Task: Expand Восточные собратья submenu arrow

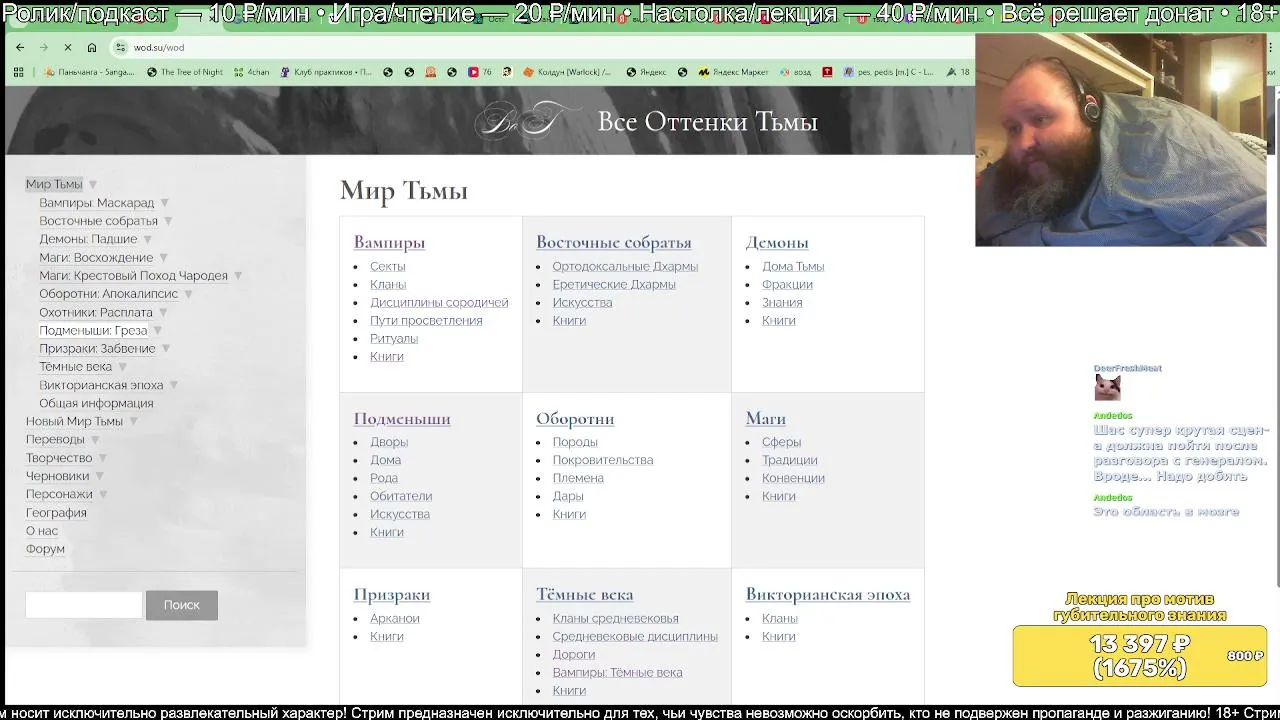Action: click(168, 221)
